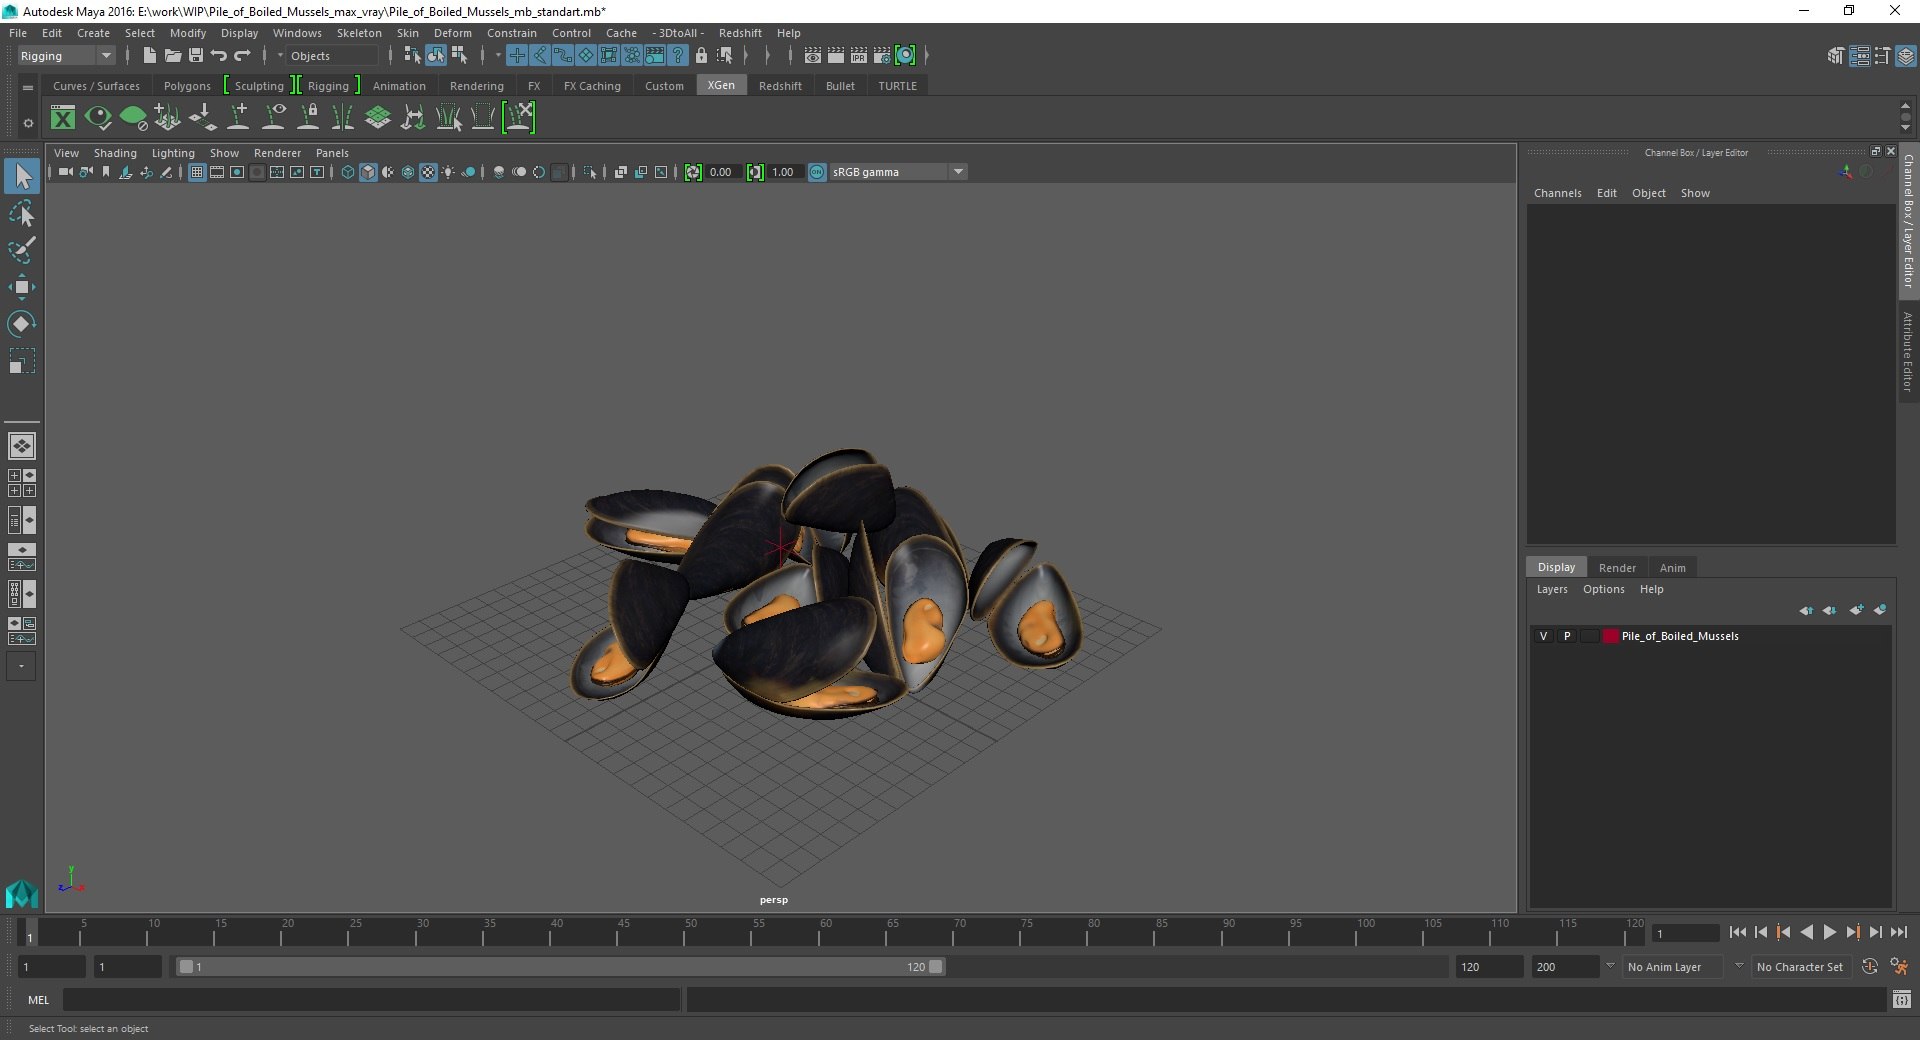Open the XGen window shelf icon
Viewport: 1920px width, 1040px height.
coord(63,118)
